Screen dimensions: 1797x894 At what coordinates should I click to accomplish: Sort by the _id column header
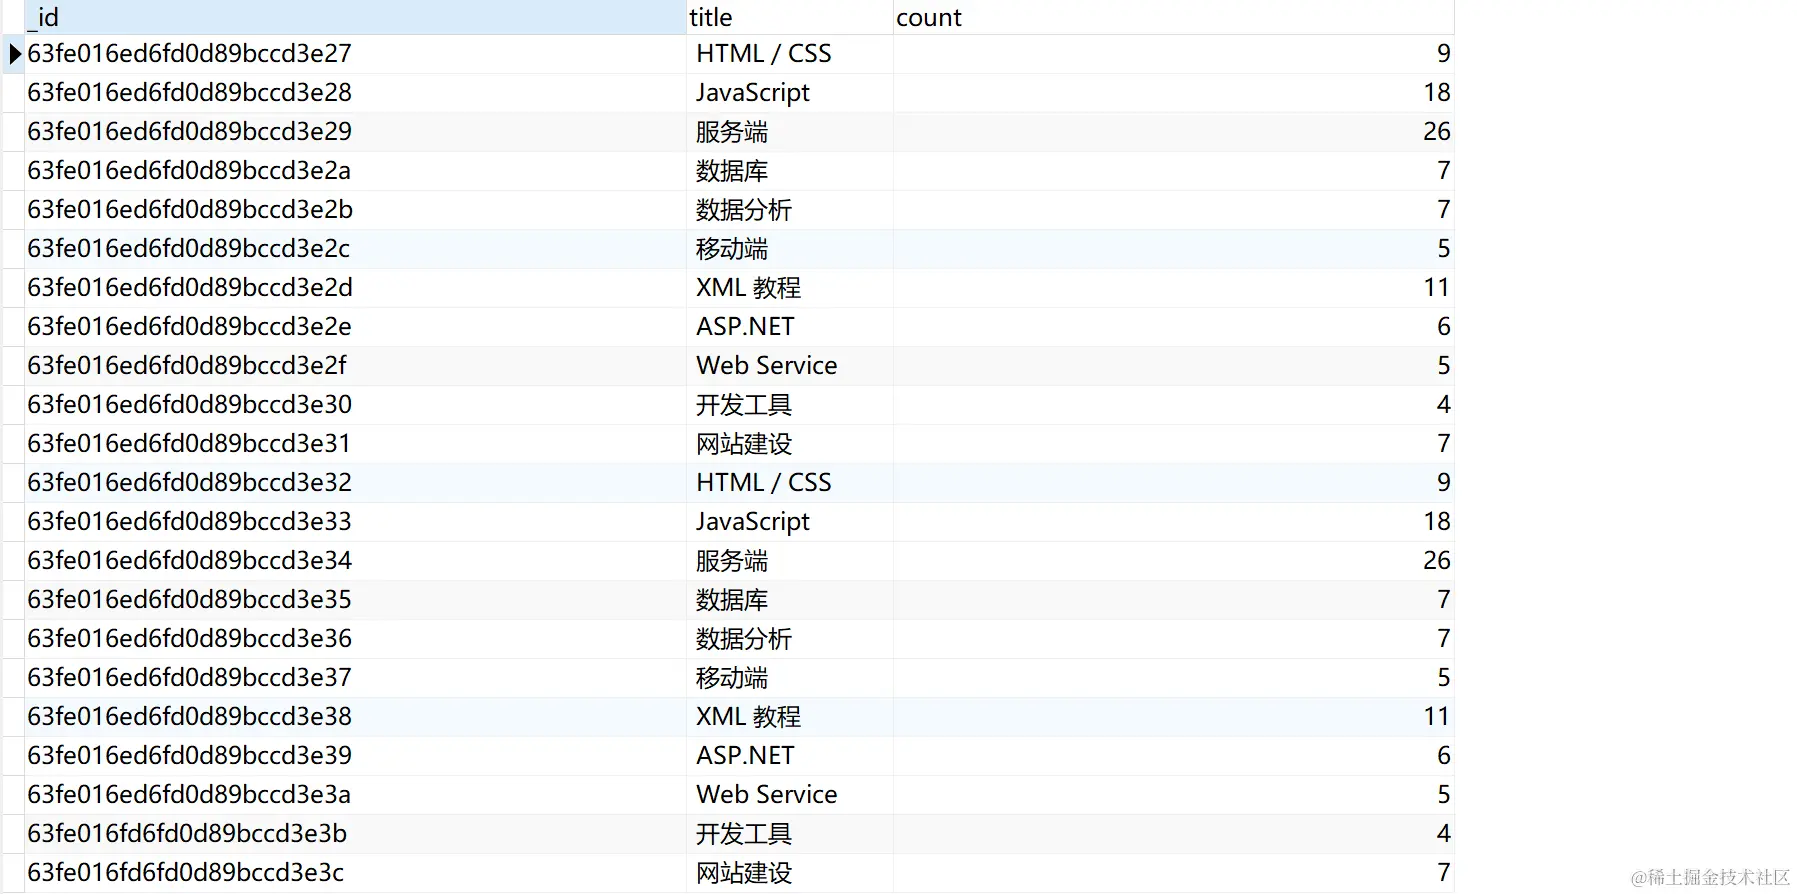355,17
